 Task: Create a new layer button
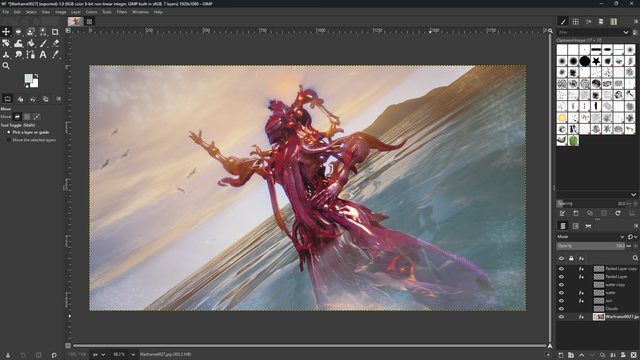[x=561, y=355]
